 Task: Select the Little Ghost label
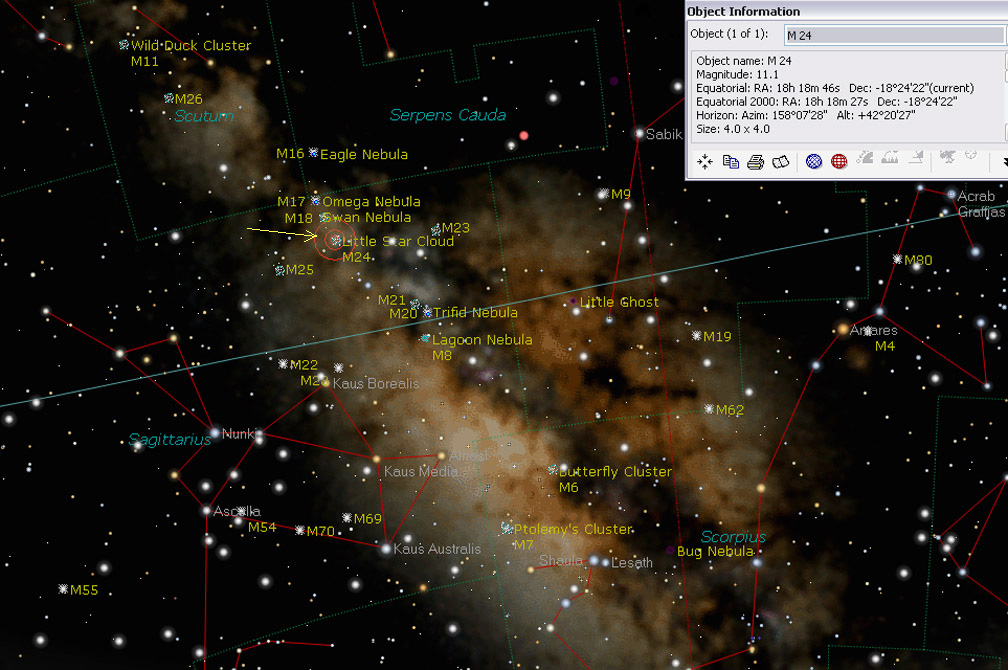point(615,302)
